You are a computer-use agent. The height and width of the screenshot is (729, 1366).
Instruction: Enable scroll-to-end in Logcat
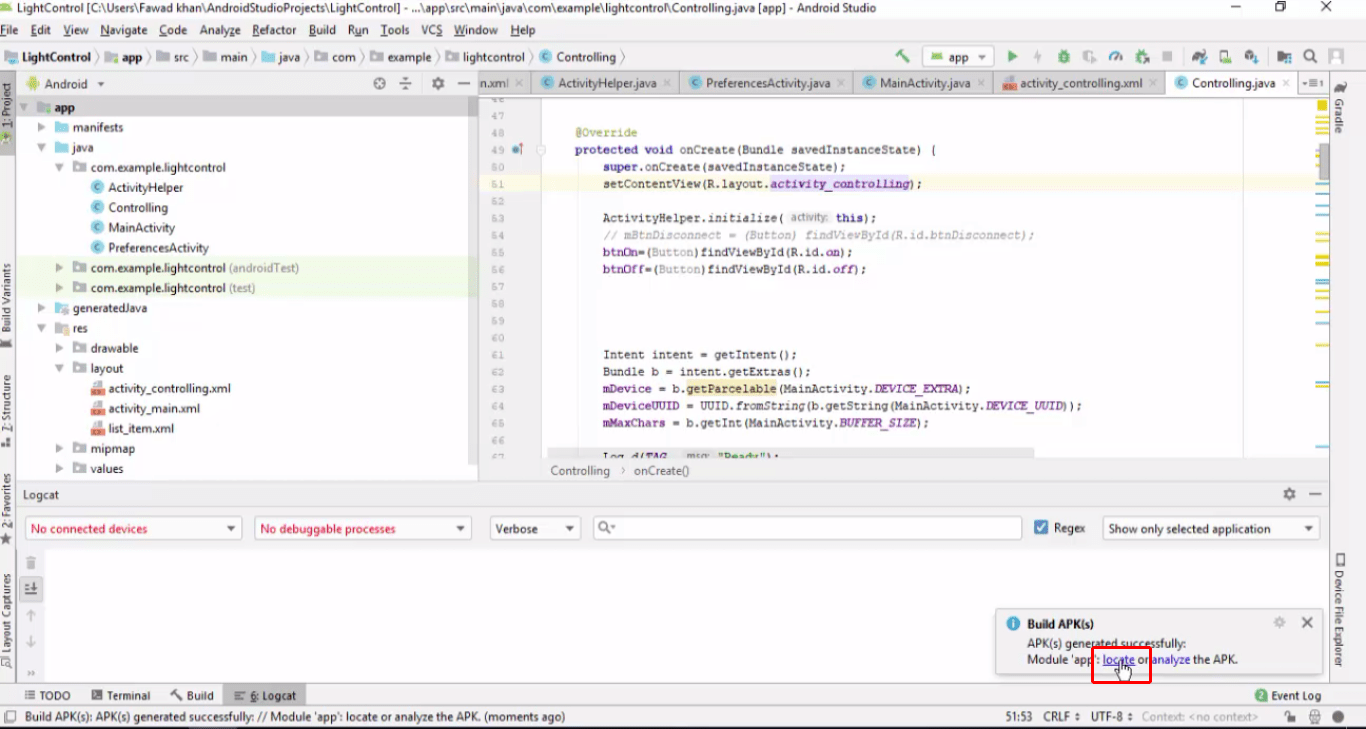pyautogui.click(x=31, y=588)
